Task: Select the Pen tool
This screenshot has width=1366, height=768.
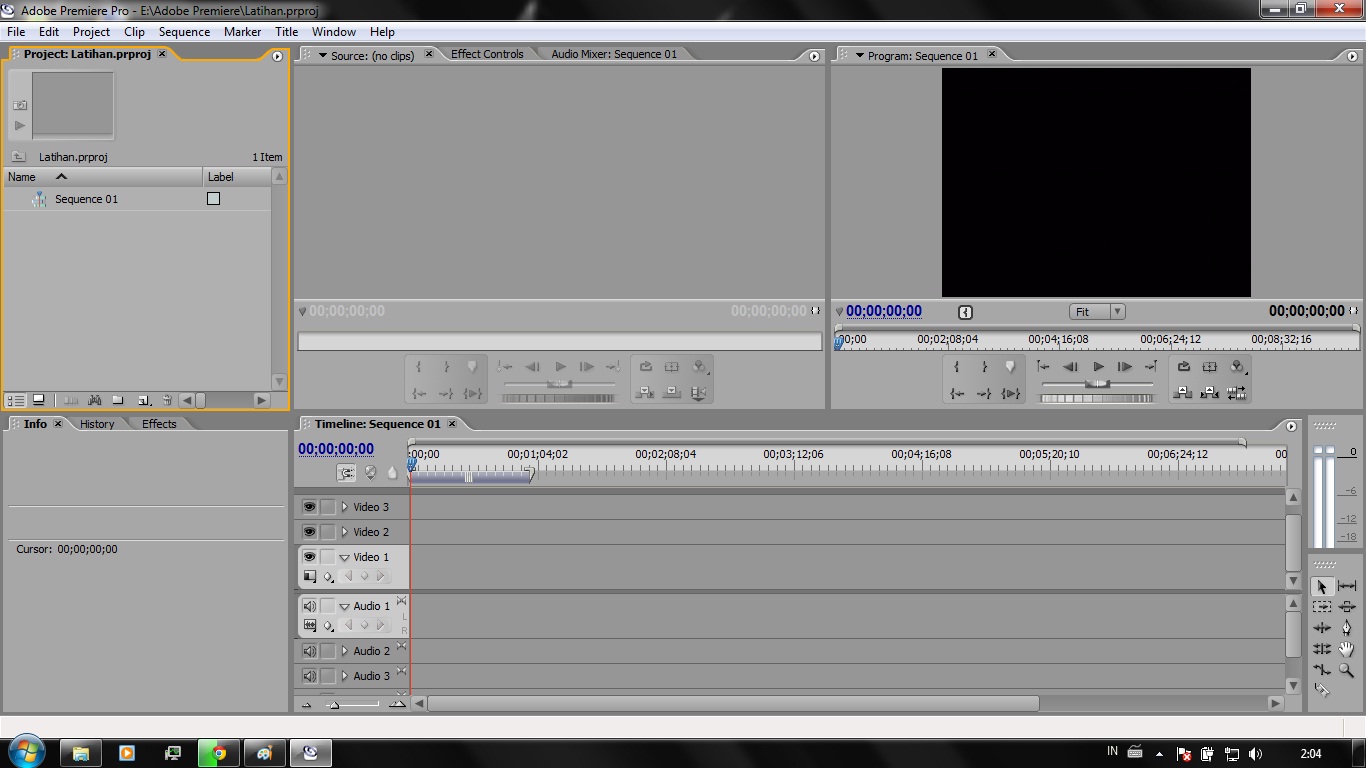Action: [x=1347, y=628]
